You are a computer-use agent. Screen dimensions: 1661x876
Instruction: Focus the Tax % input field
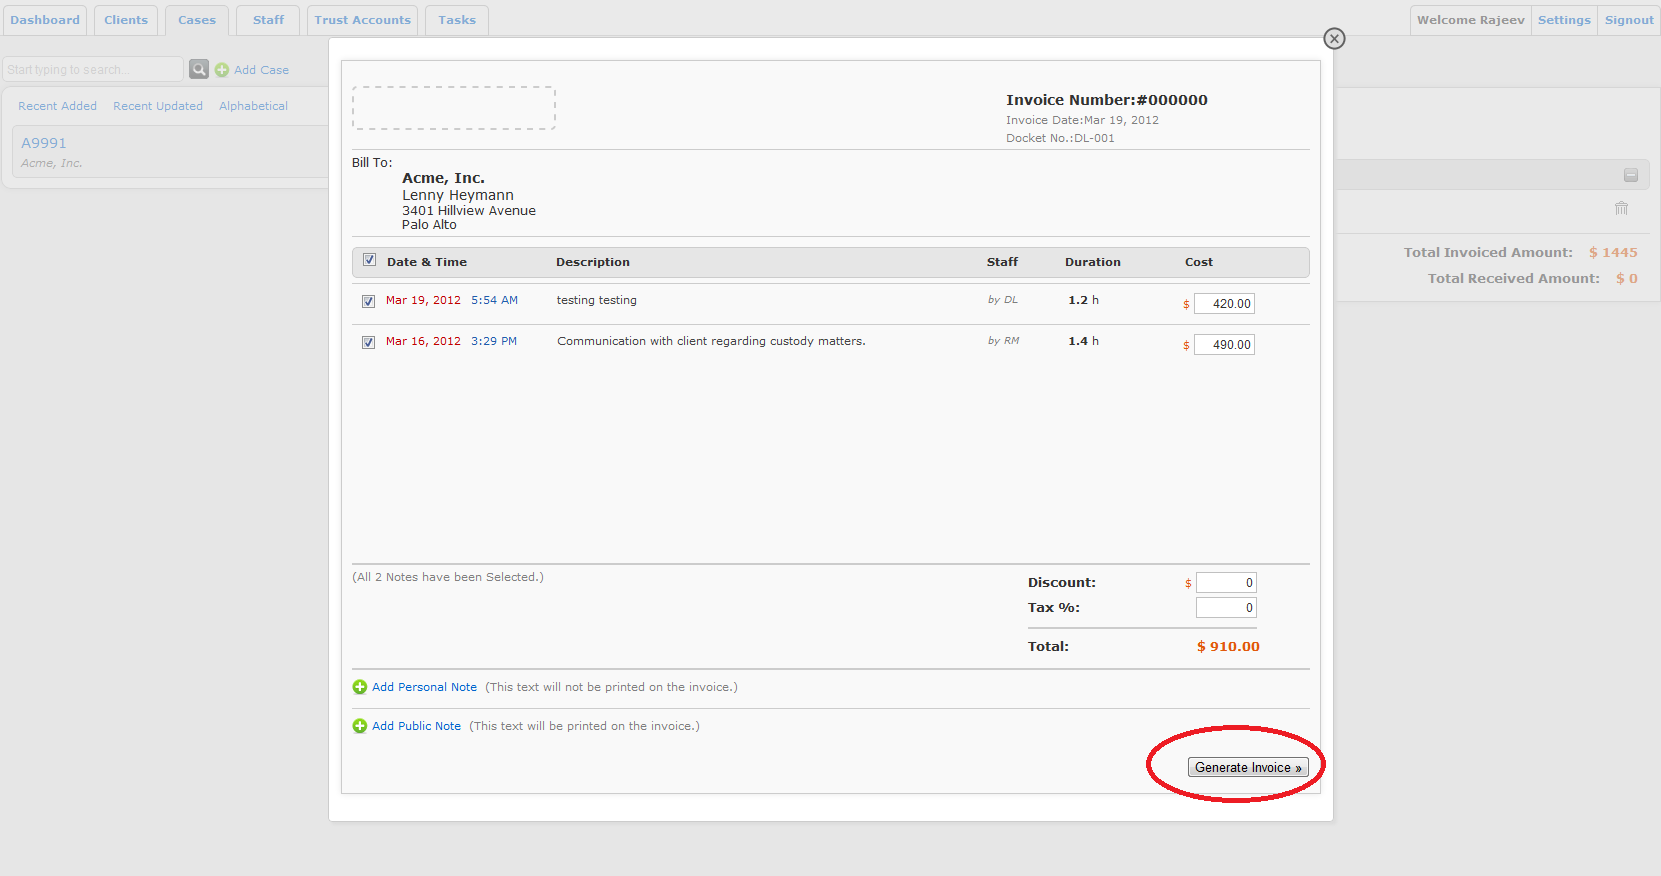pos(1226,608)
